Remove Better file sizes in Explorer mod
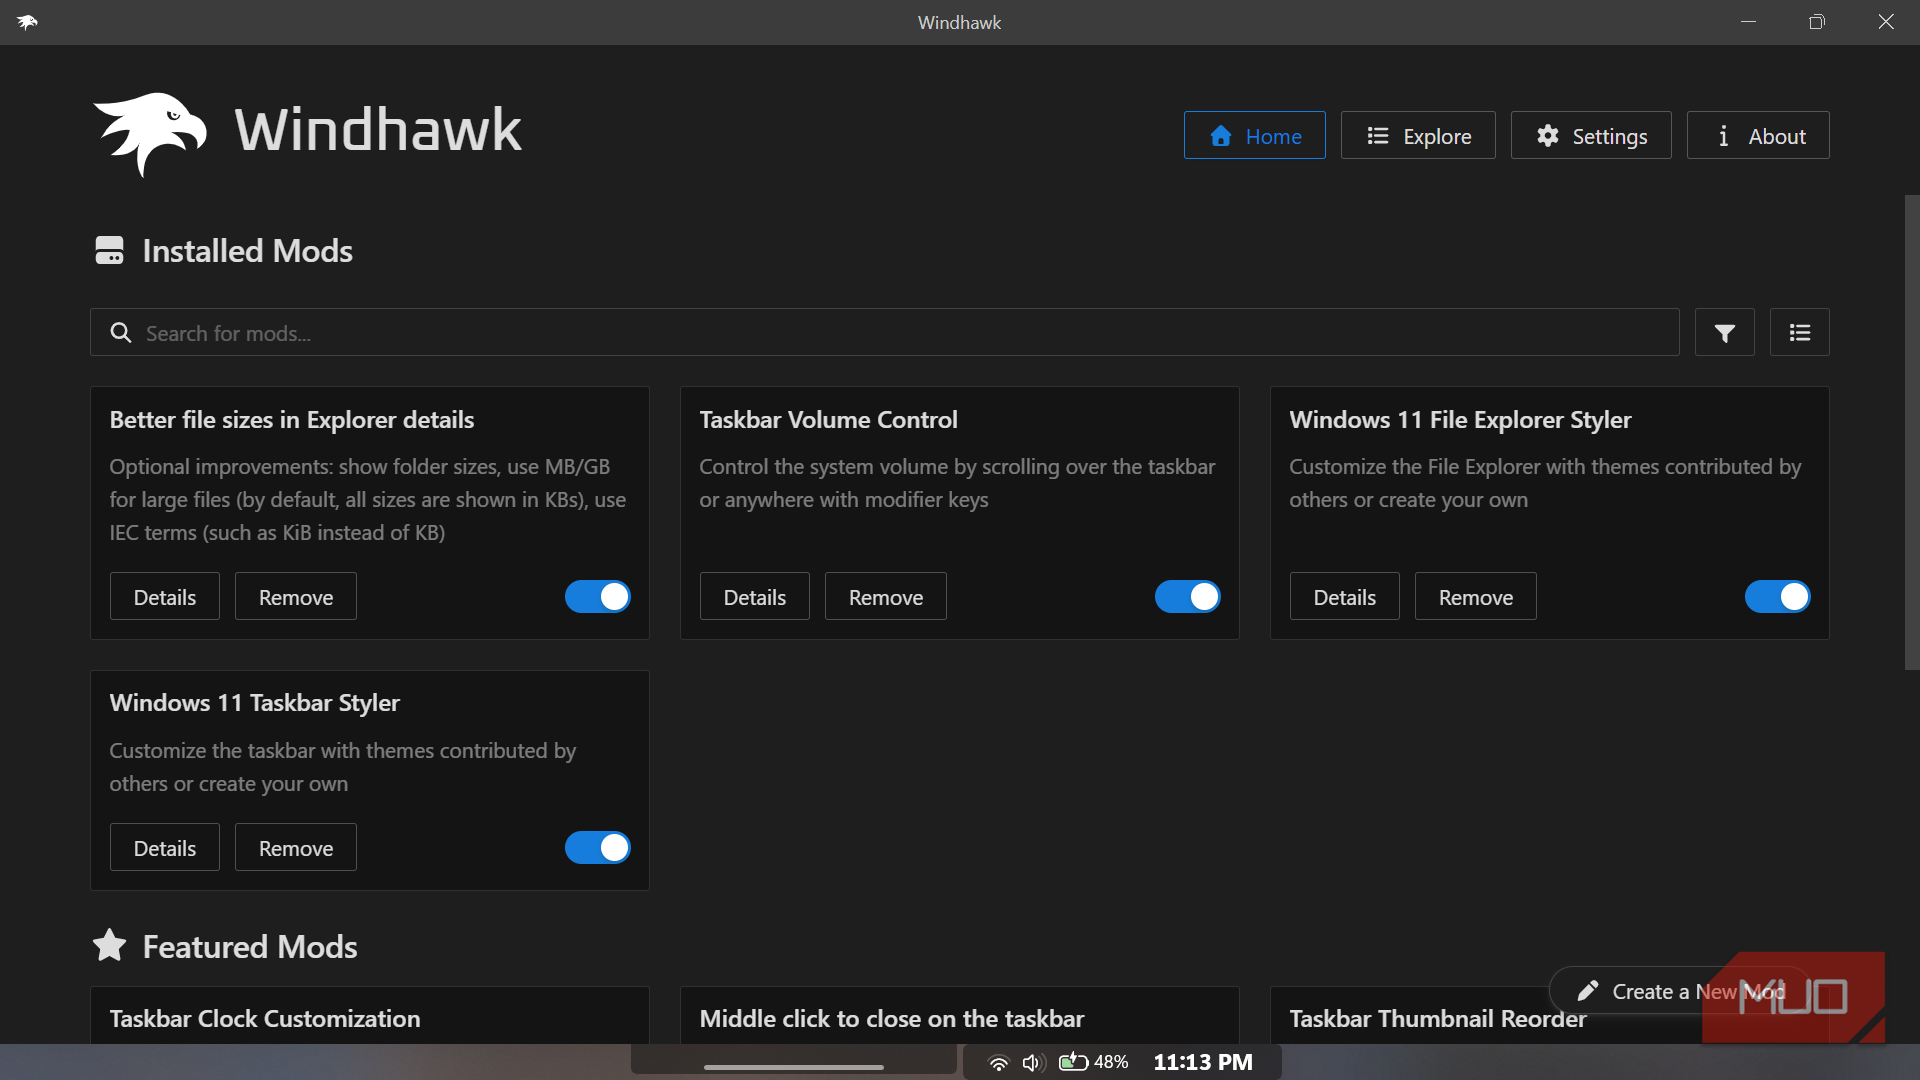The image size is (1920, 1080). 296,597
